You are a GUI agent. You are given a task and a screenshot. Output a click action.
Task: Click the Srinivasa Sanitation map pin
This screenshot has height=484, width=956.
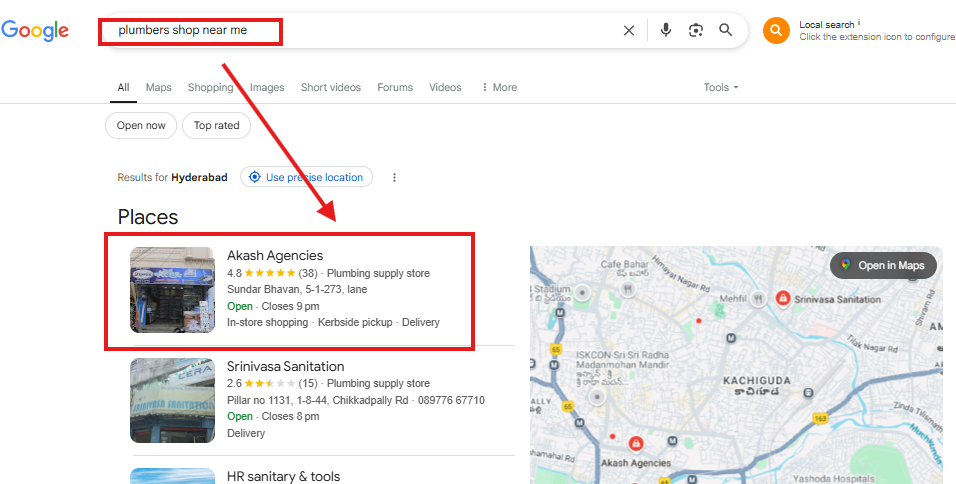point(782,299)
